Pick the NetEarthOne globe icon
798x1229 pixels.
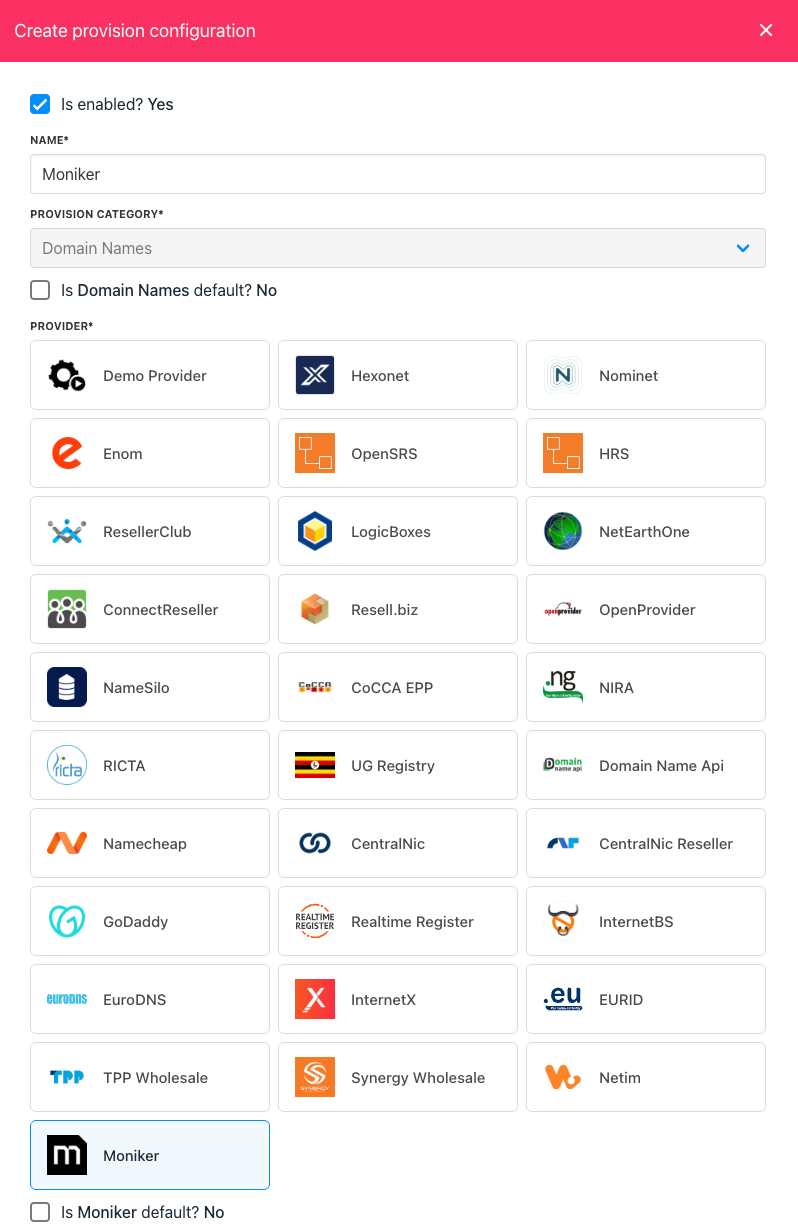point(563,531)
